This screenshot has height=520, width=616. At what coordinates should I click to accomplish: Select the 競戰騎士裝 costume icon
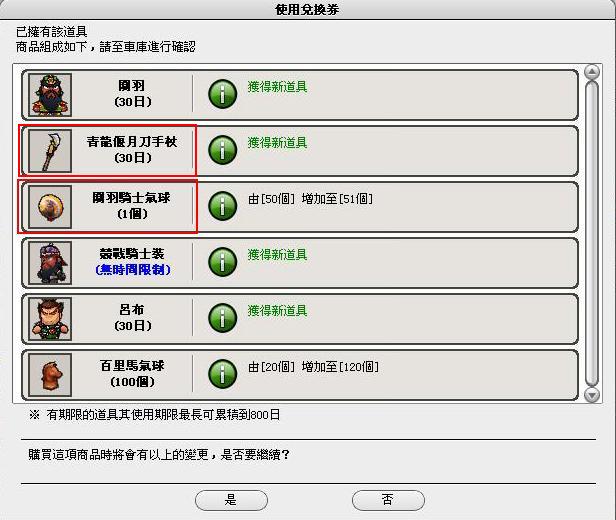[50, 263]
